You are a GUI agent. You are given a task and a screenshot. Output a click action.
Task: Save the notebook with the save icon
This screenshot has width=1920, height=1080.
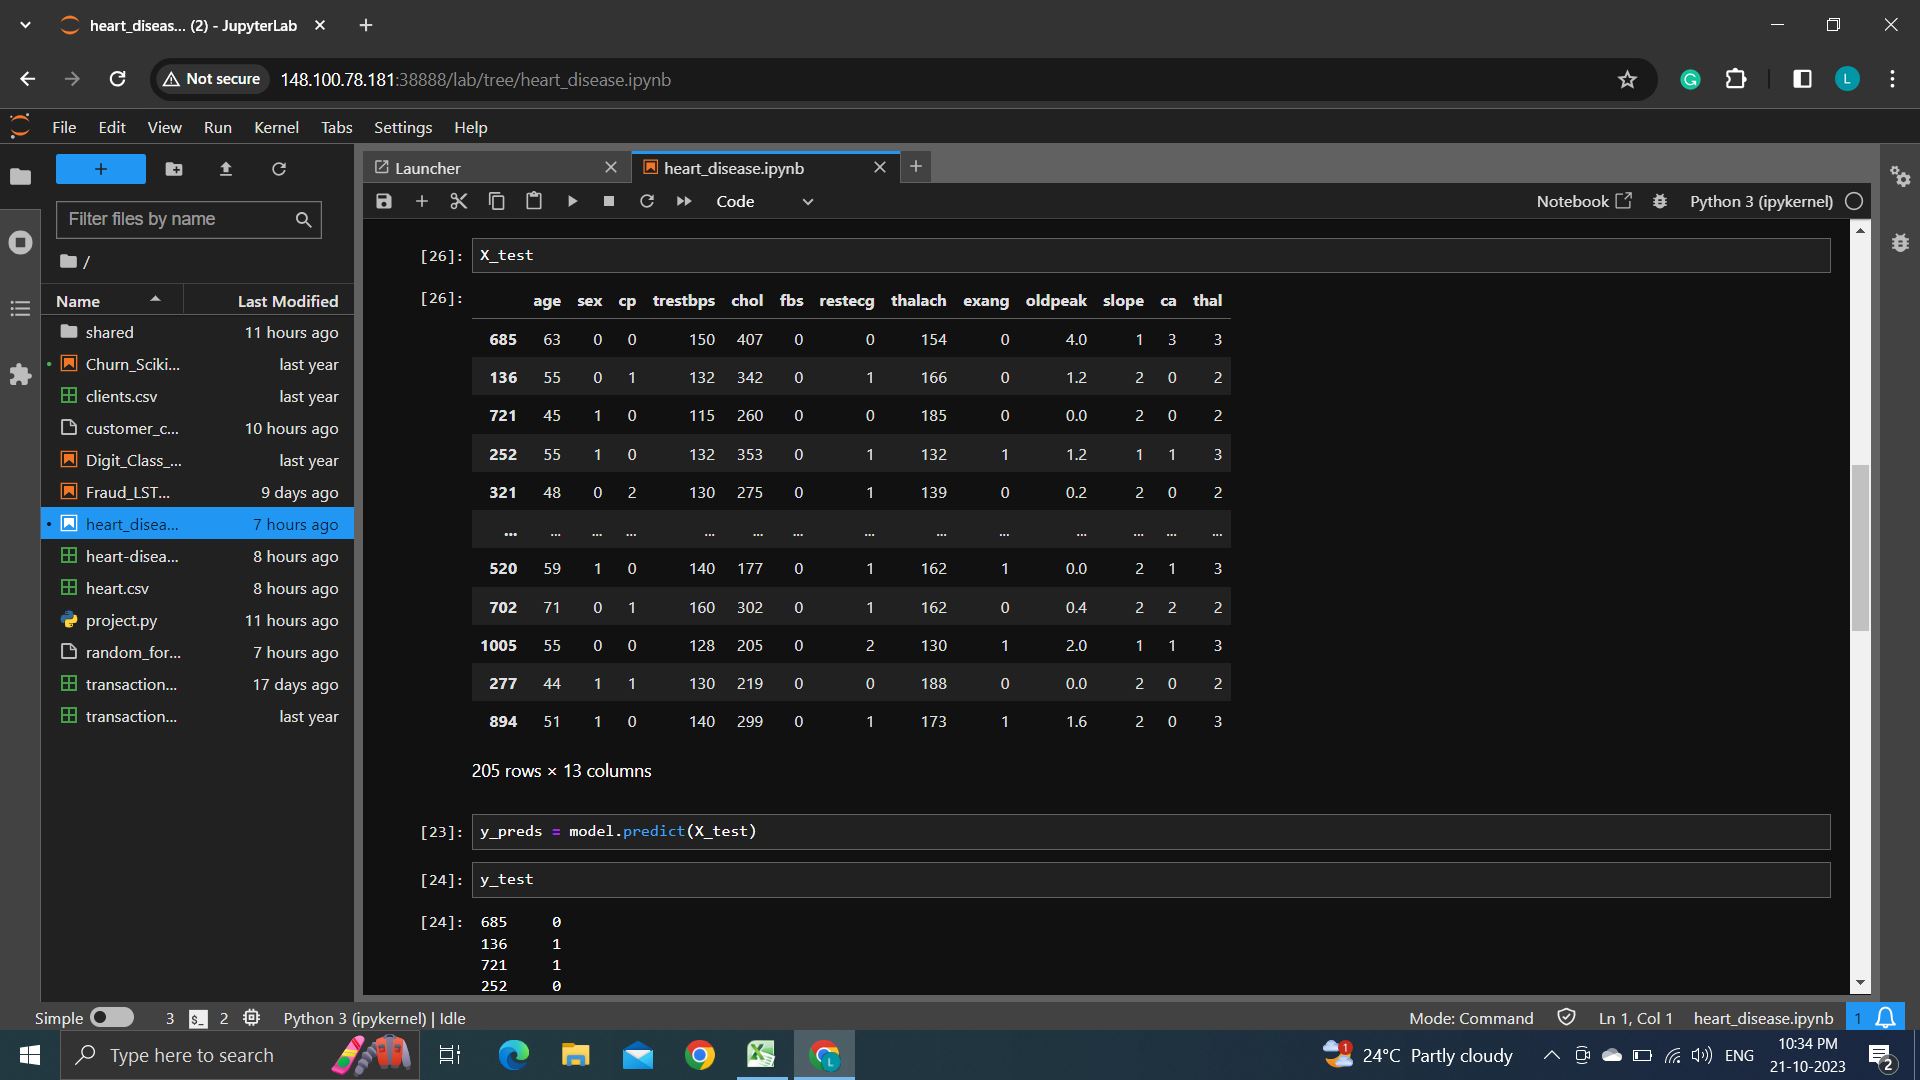point(384,201)
